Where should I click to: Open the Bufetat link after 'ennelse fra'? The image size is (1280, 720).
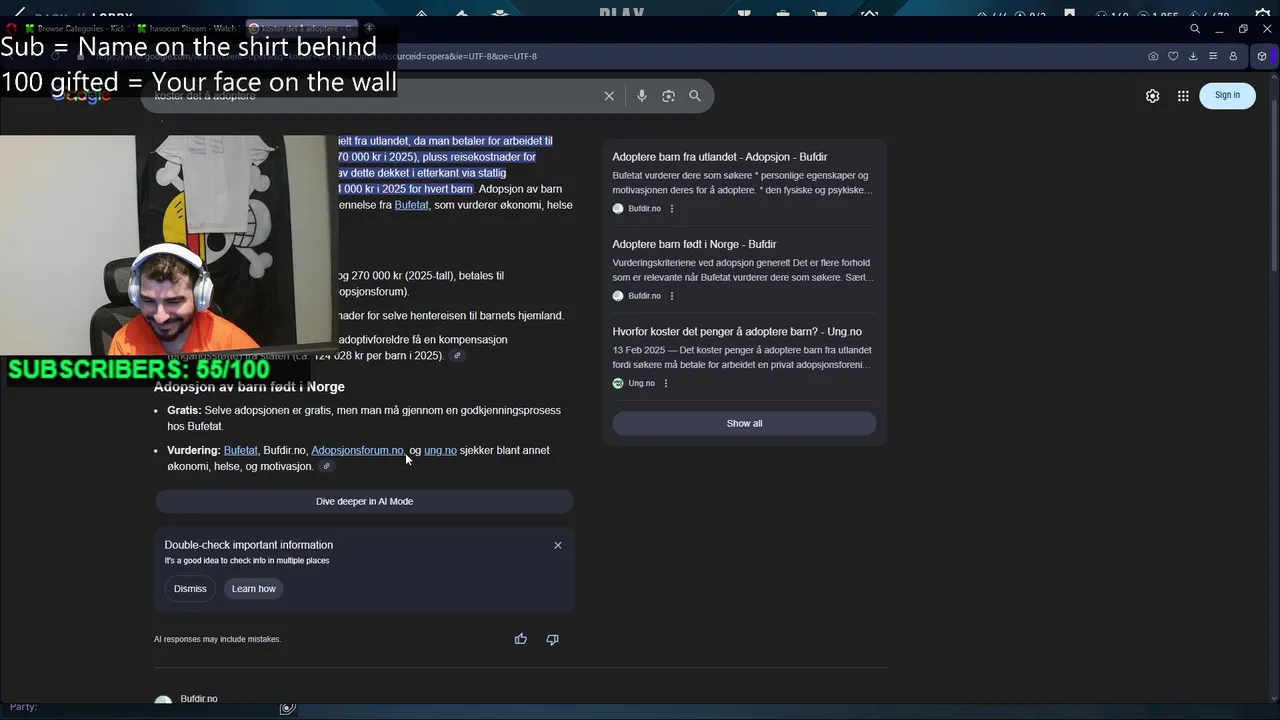(x=411, y=205)
